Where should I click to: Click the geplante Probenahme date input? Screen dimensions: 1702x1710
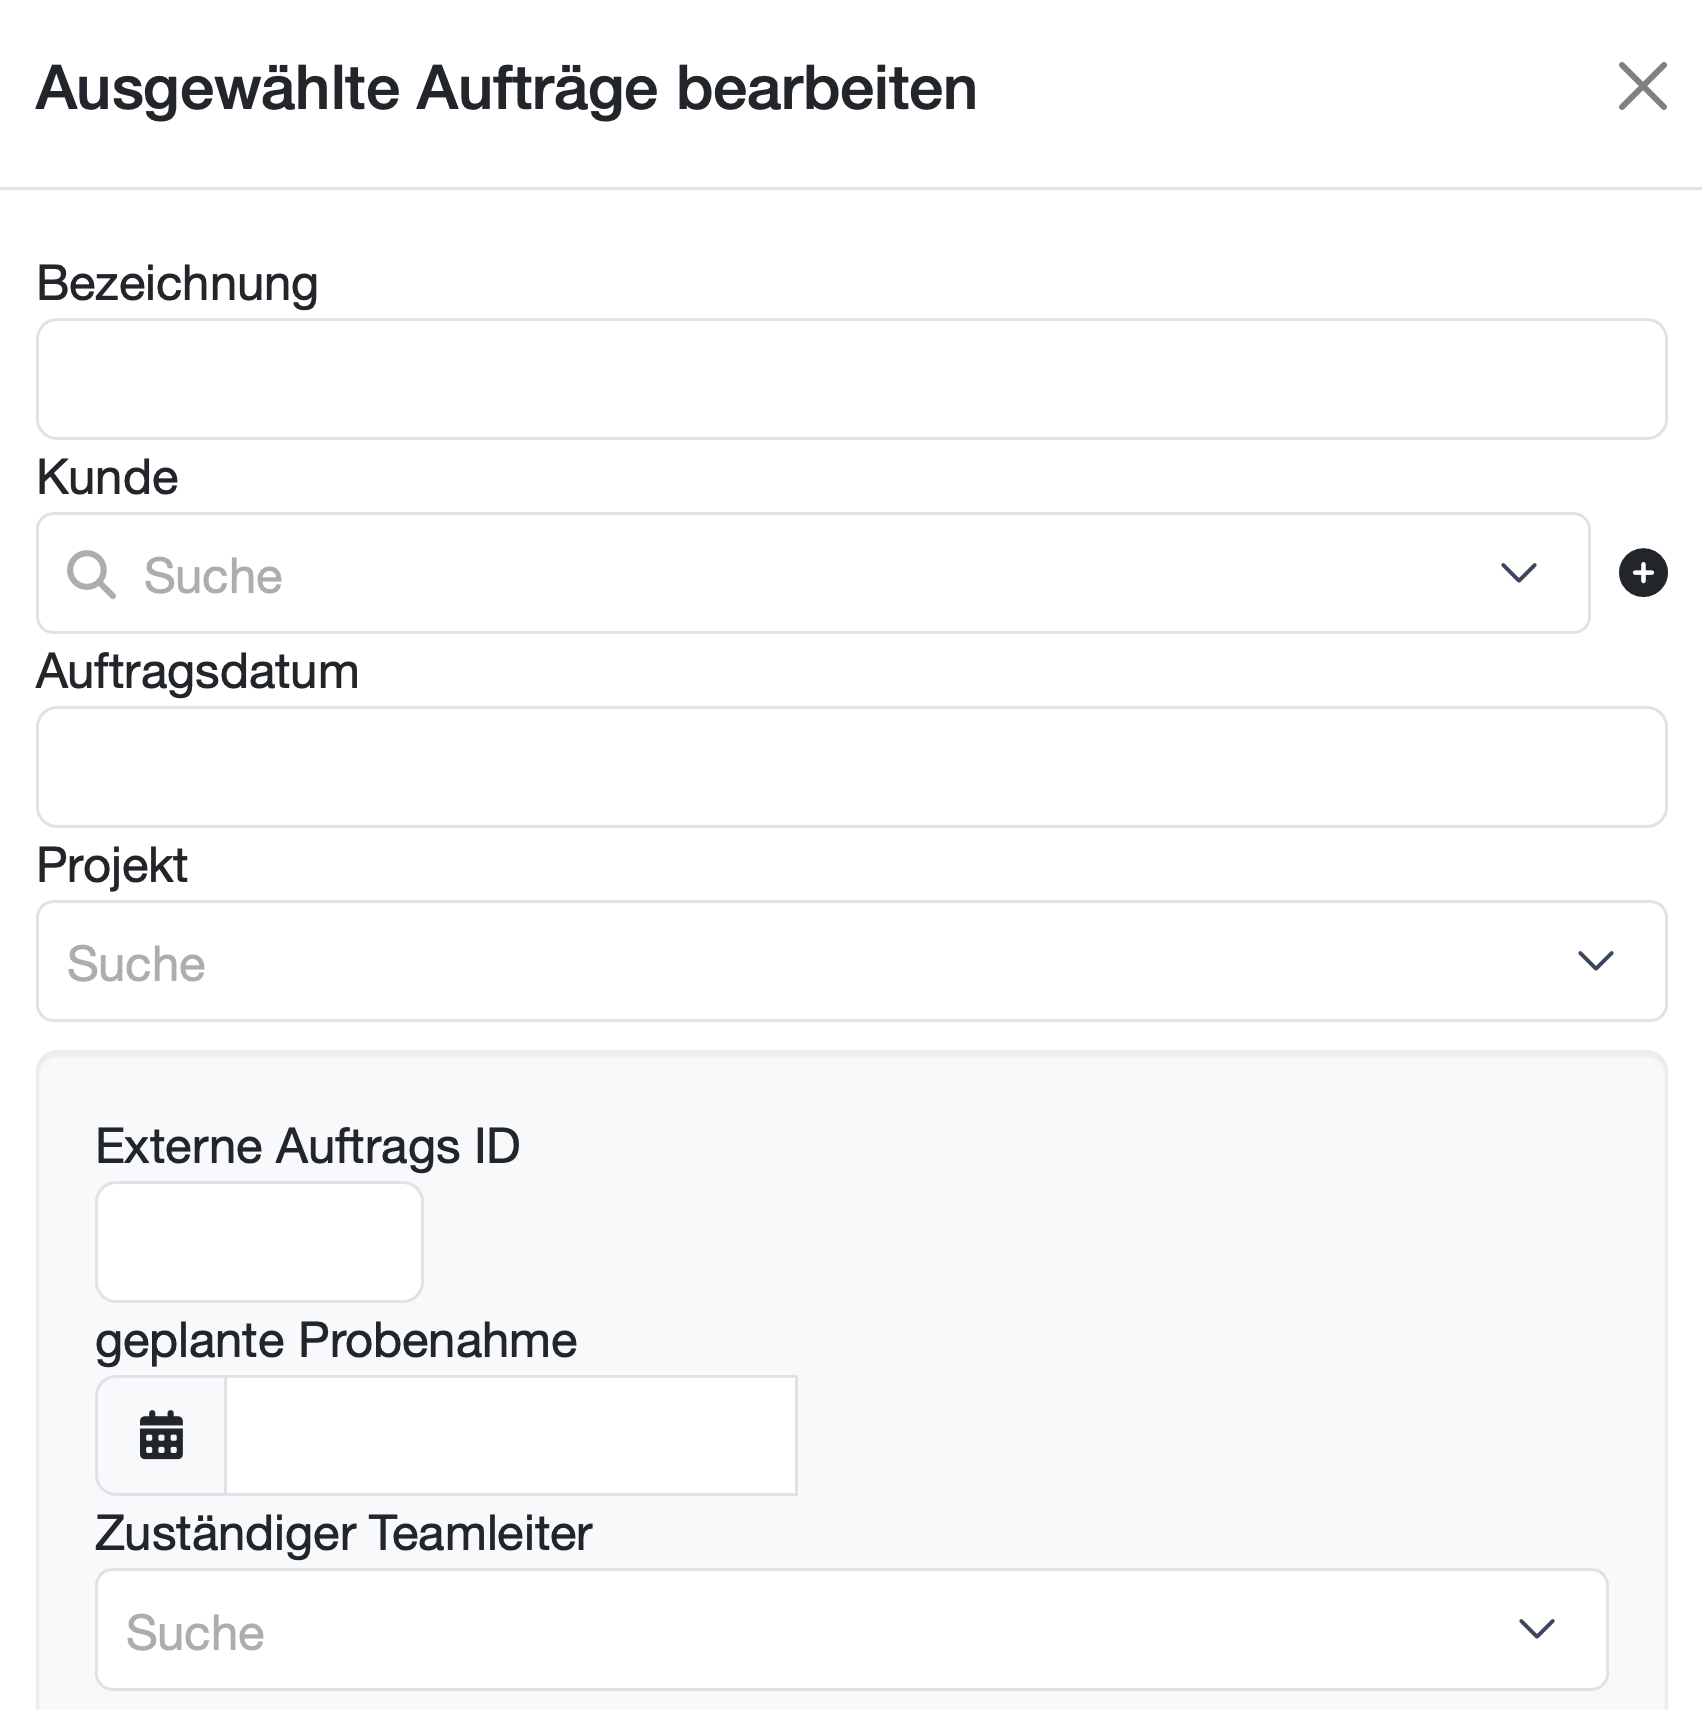[x=511, y=1436]
